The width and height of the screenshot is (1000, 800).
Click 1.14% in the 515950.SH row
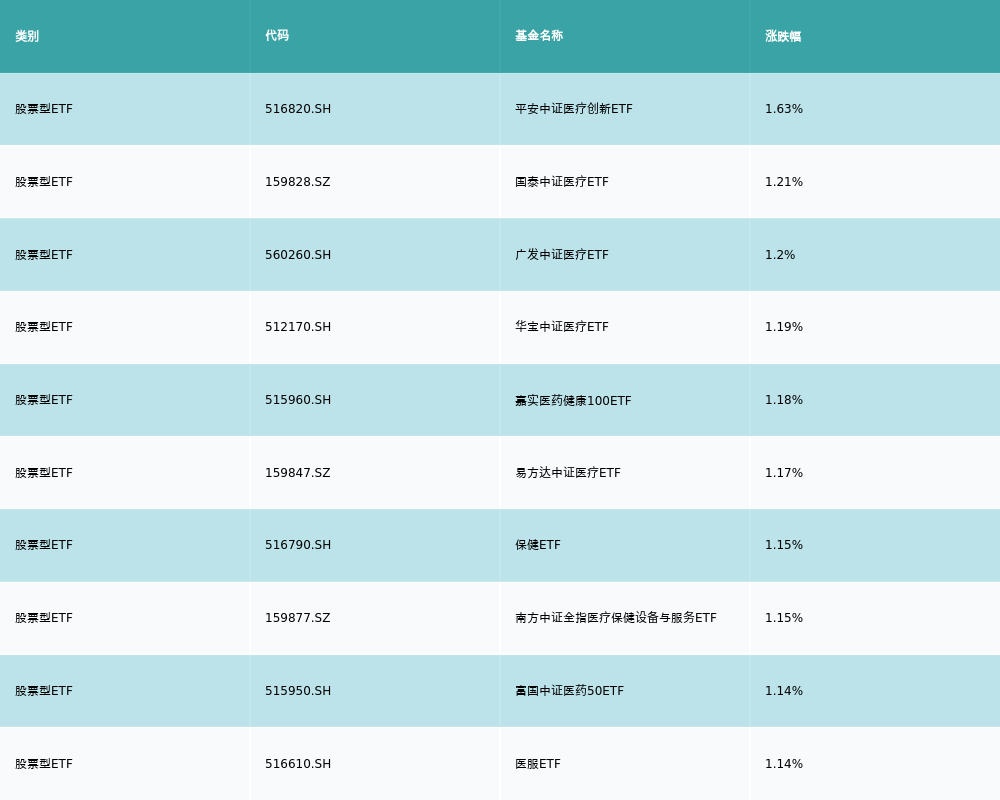pos(784,692)
